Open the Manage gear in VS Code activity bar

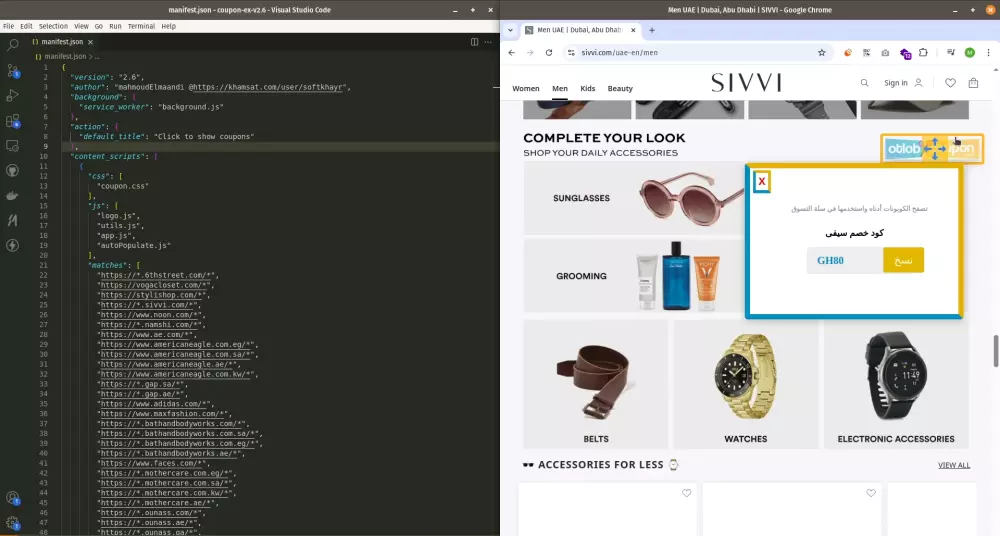click(12, 523)
